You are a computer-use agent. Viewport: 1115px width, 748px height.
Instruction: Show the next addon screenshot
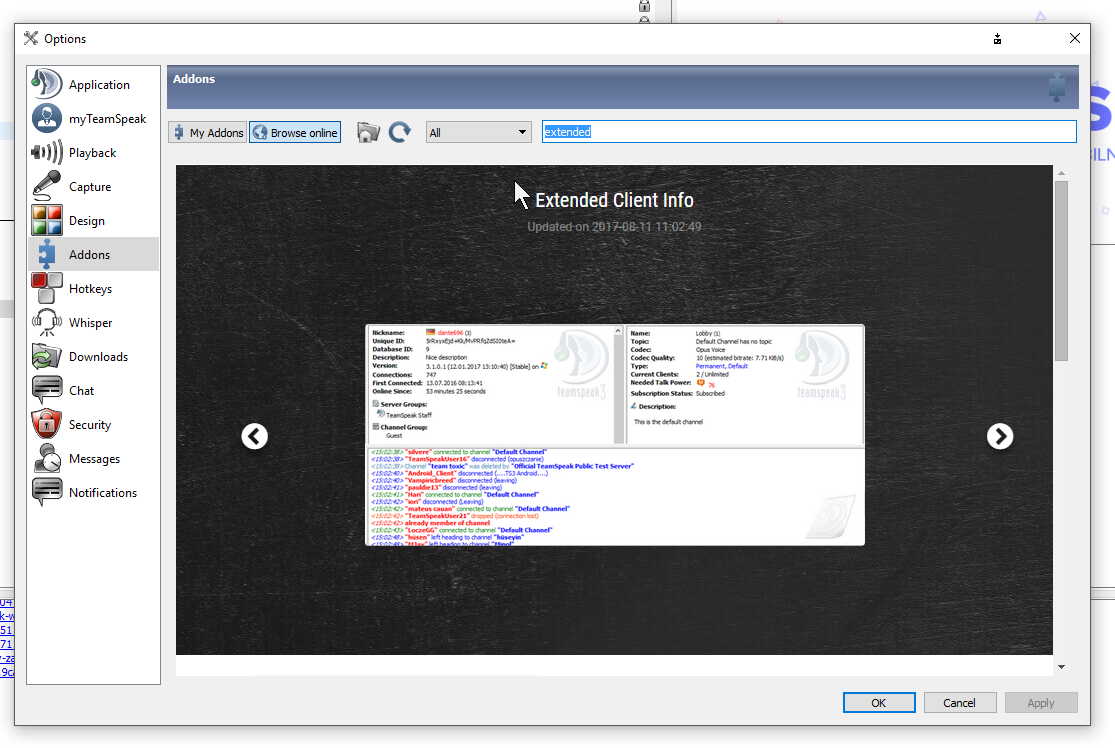(1000, 436)
